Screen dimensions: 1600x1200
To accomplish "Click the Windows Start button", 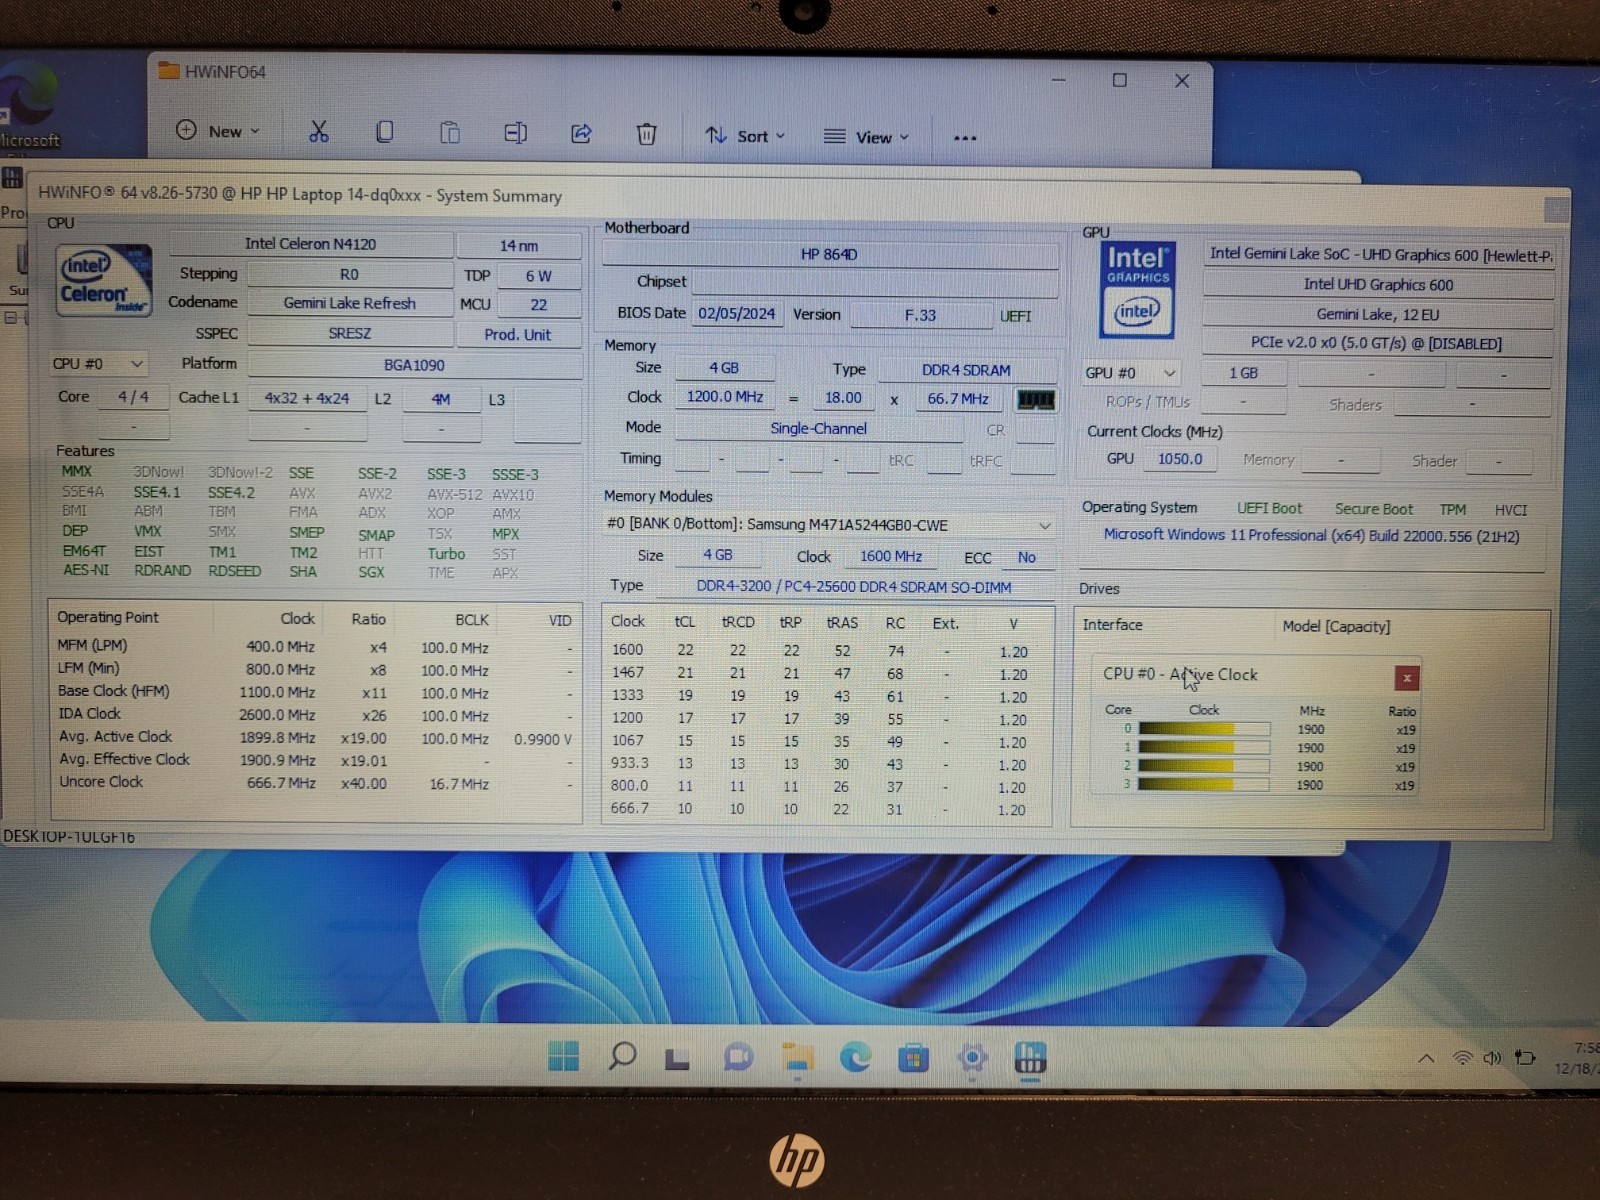I will click(x=563, y=1056).
